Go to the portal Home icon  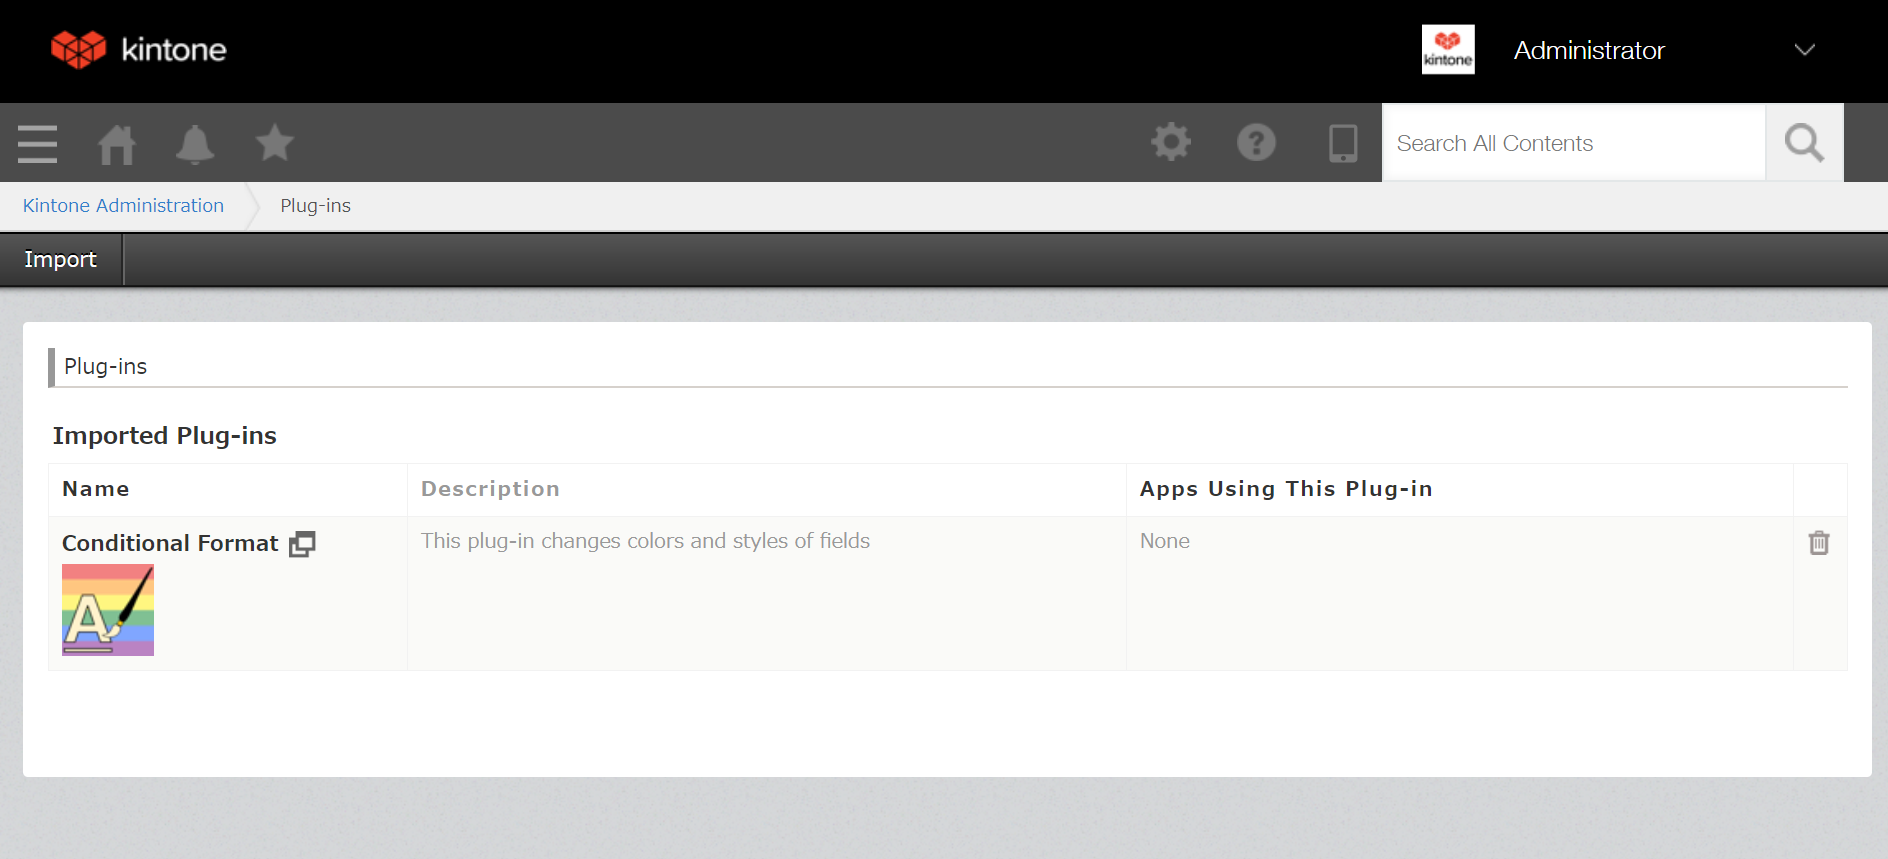(116, 144)
